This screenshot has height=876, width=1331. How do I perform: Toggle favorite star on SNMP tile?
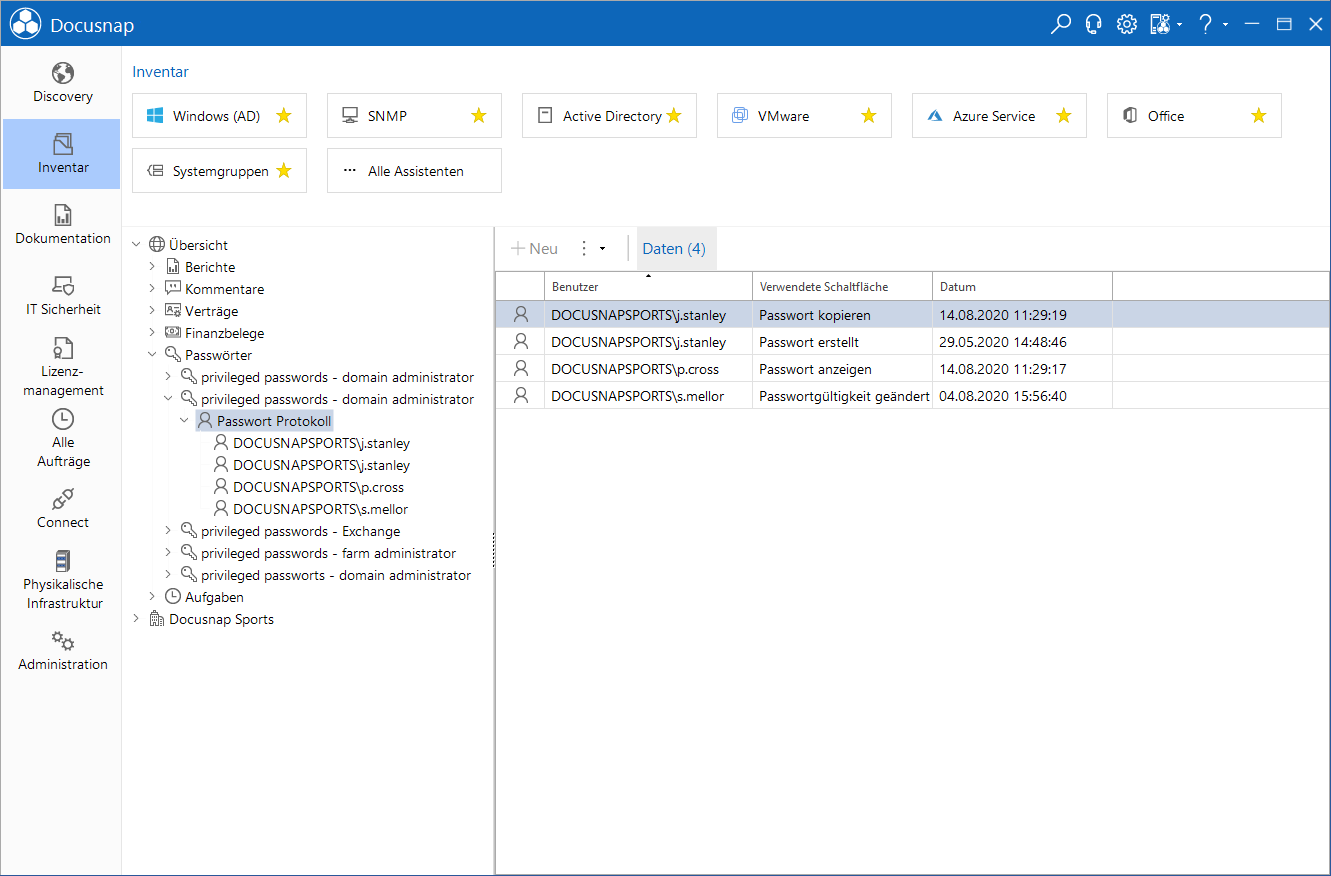point(479,116)
